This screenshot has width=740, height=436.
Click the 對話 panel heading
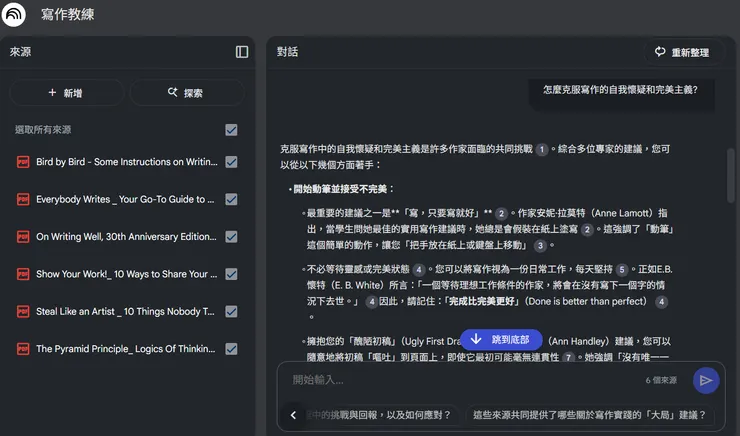[x=287, y=52]
